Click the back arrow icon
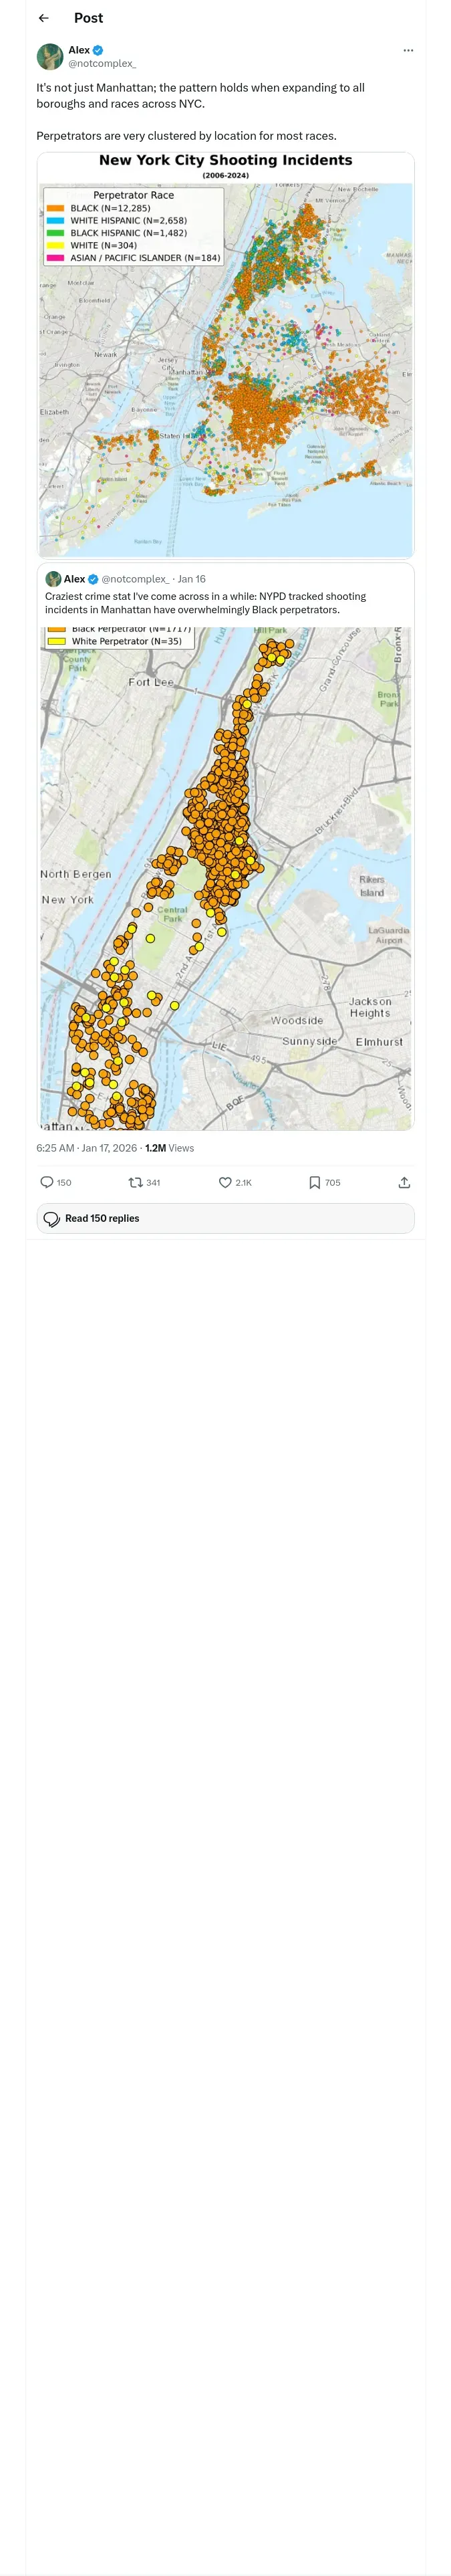The width and height of the screenshot is (451, 2576). pos(44,18)
